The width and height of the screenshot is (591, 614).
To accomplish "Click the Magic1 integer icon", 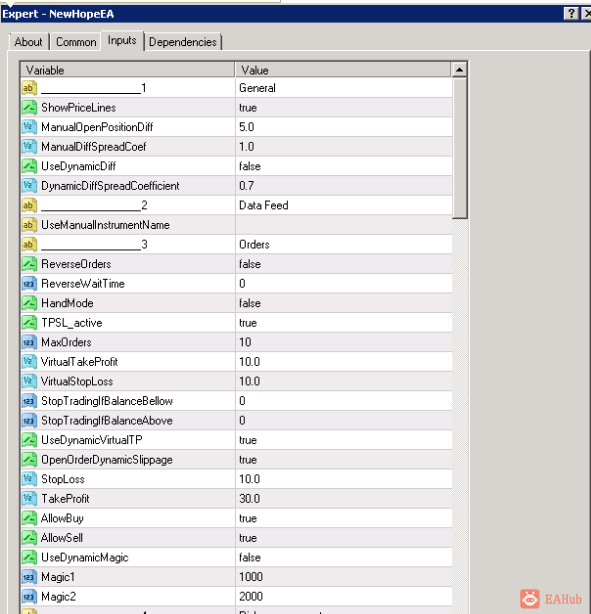I will (29, 577).
